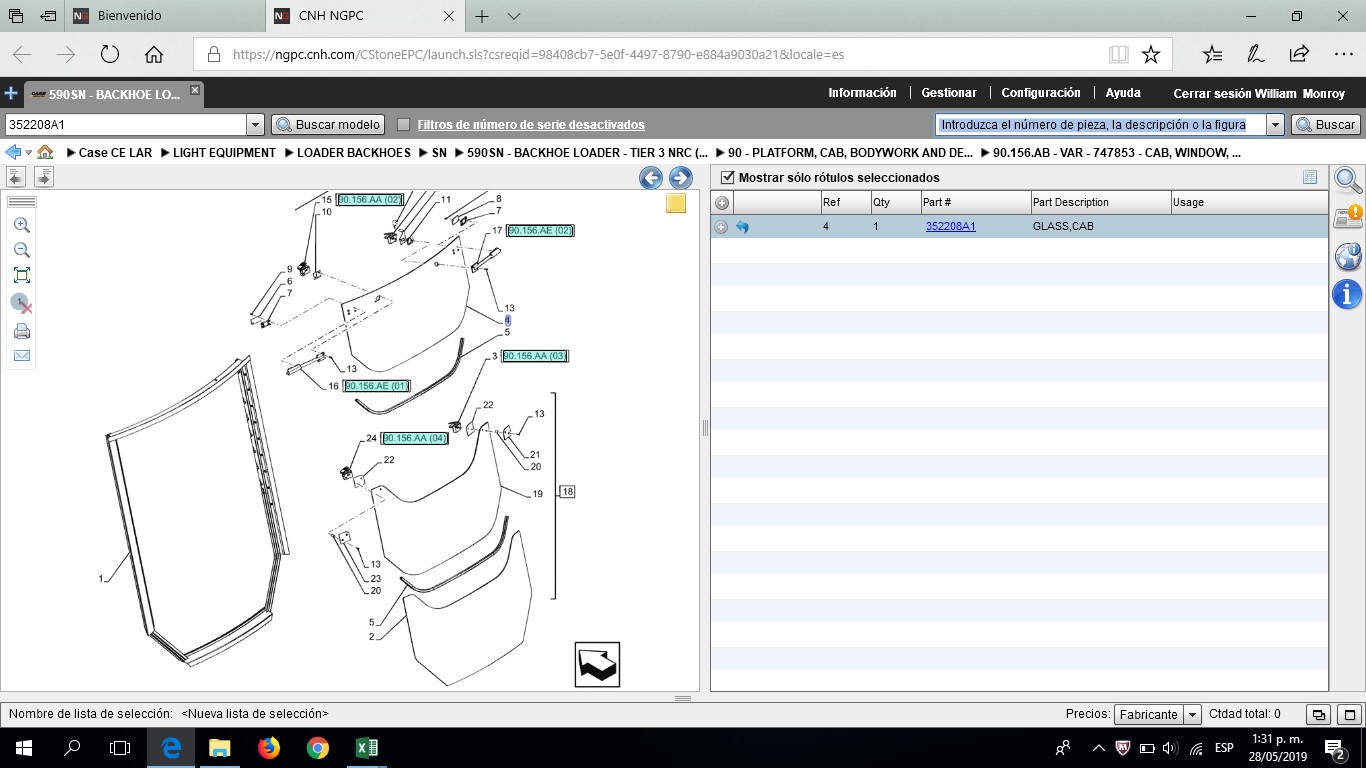Open figure link 90.156.AA (02) in the diagram
The height and width of the screenshot is (768, 1366).
coord(369,200)
